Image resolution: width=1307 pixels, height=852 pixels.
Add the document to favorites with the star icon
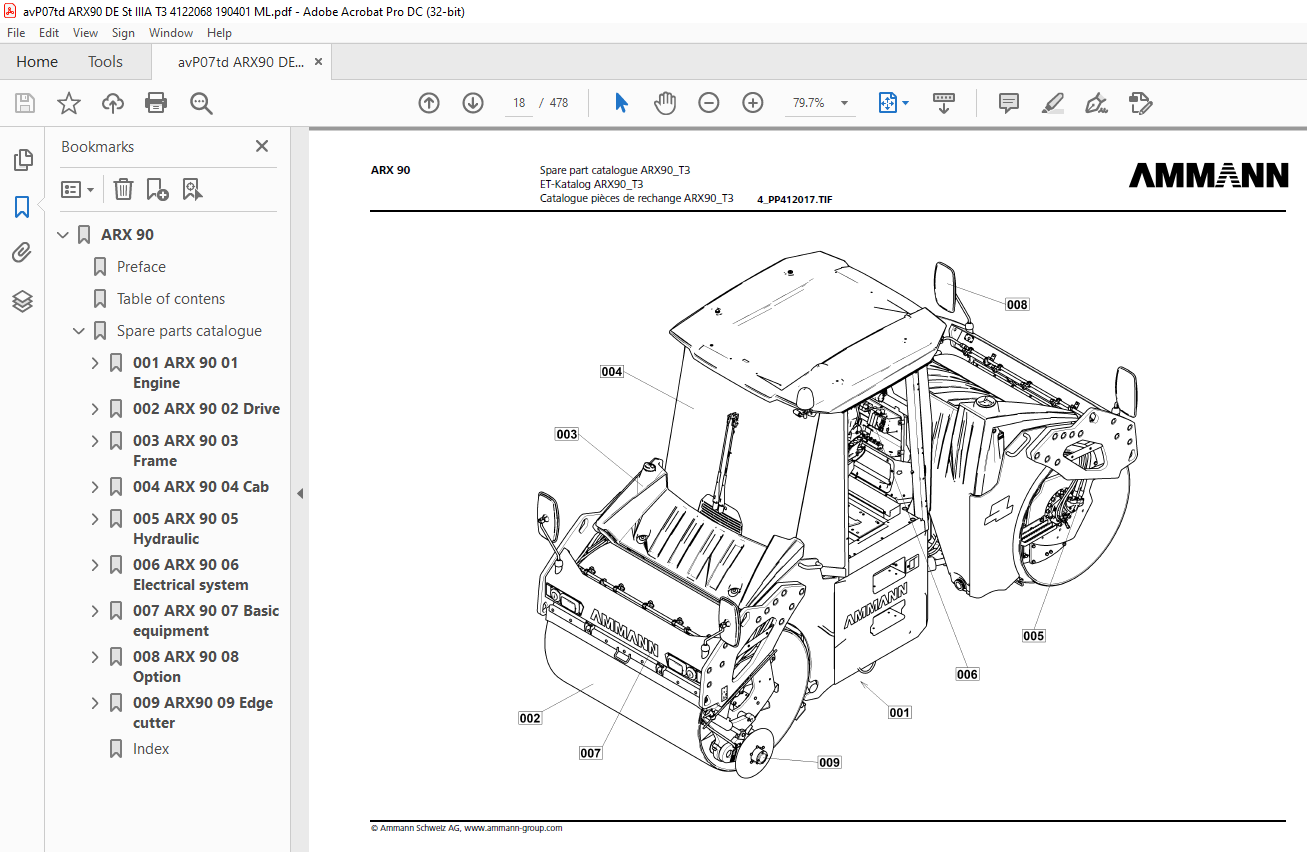(x=69, y=103)
